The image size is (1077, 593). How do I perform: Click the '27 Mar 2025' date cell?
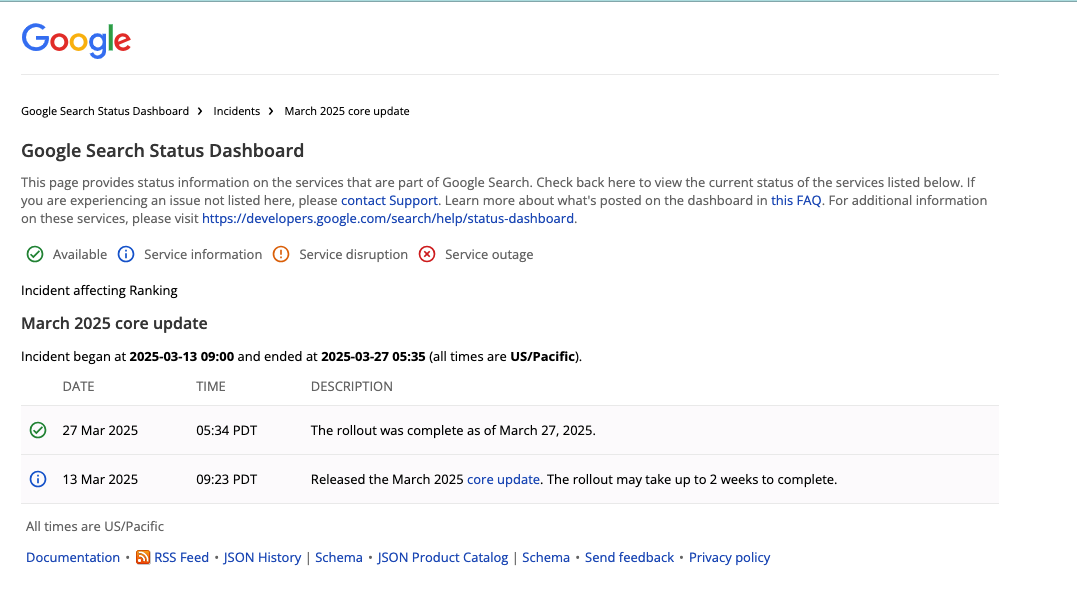[x=100, y=430]
